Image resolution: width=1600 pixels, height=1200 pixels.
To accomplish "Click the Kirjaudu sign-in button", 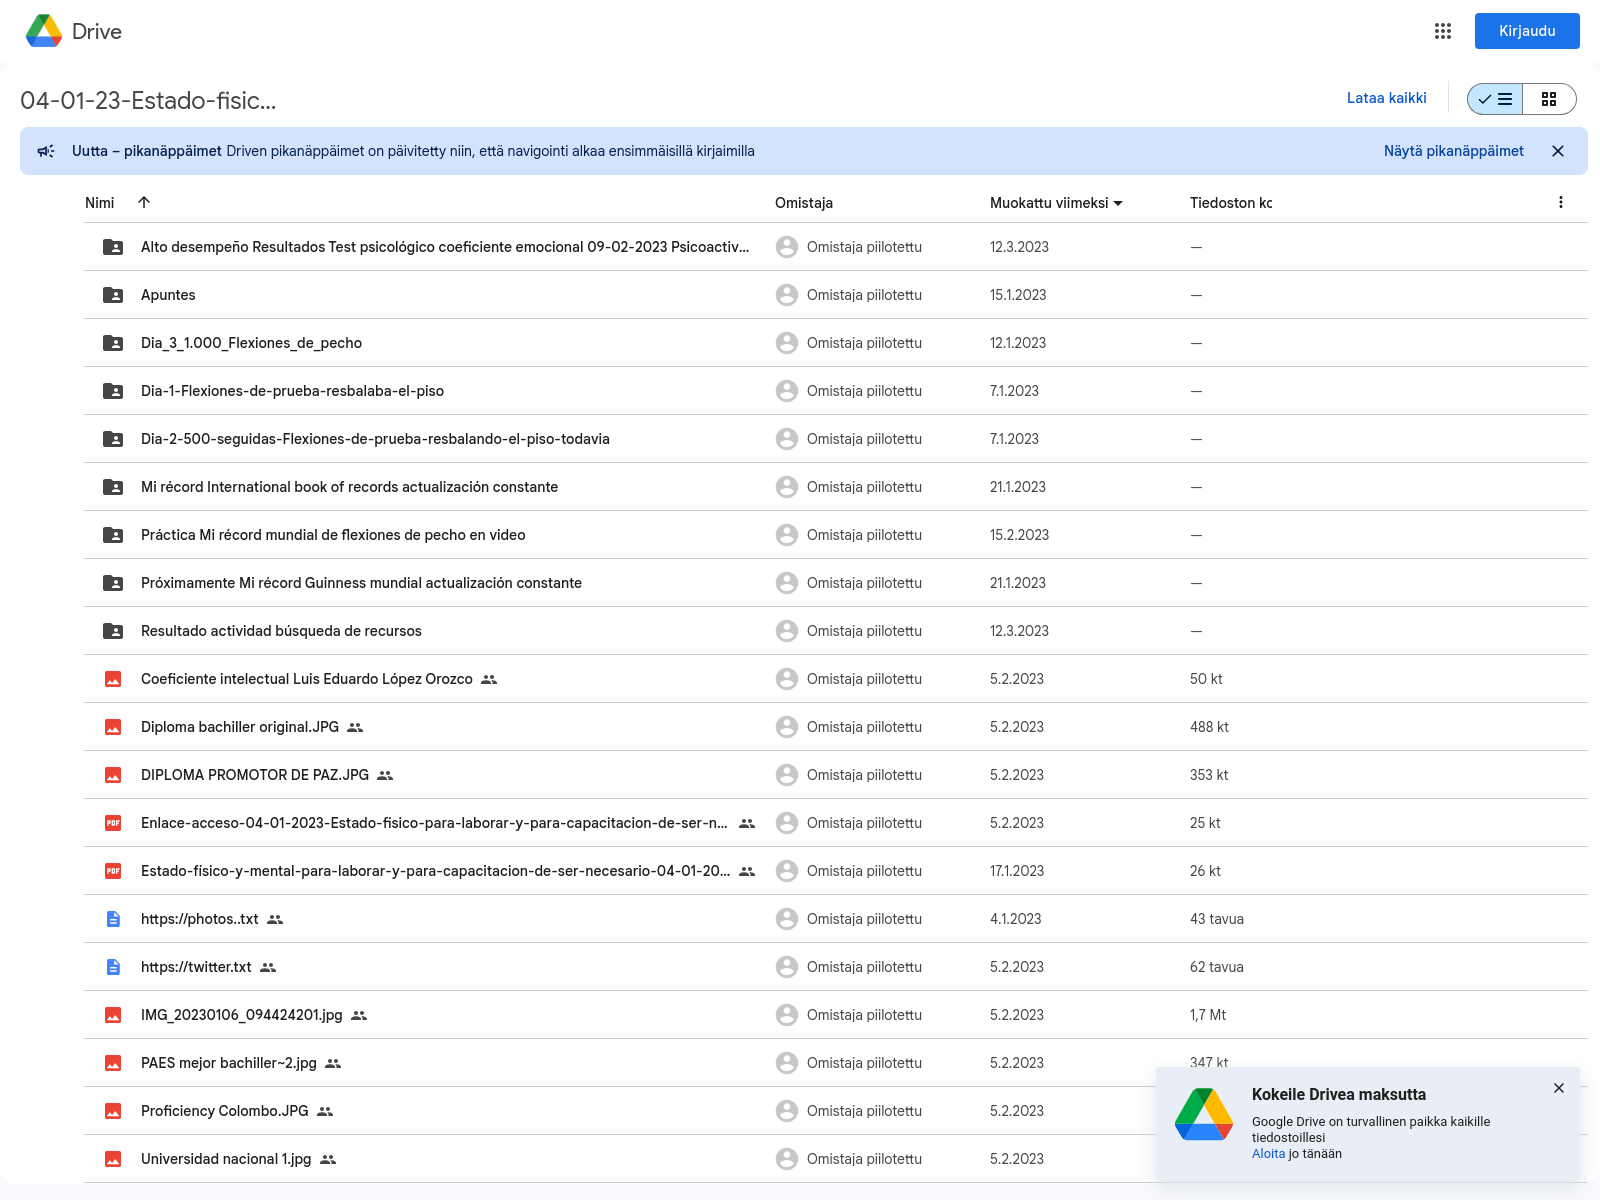I will coord(1527,31).
